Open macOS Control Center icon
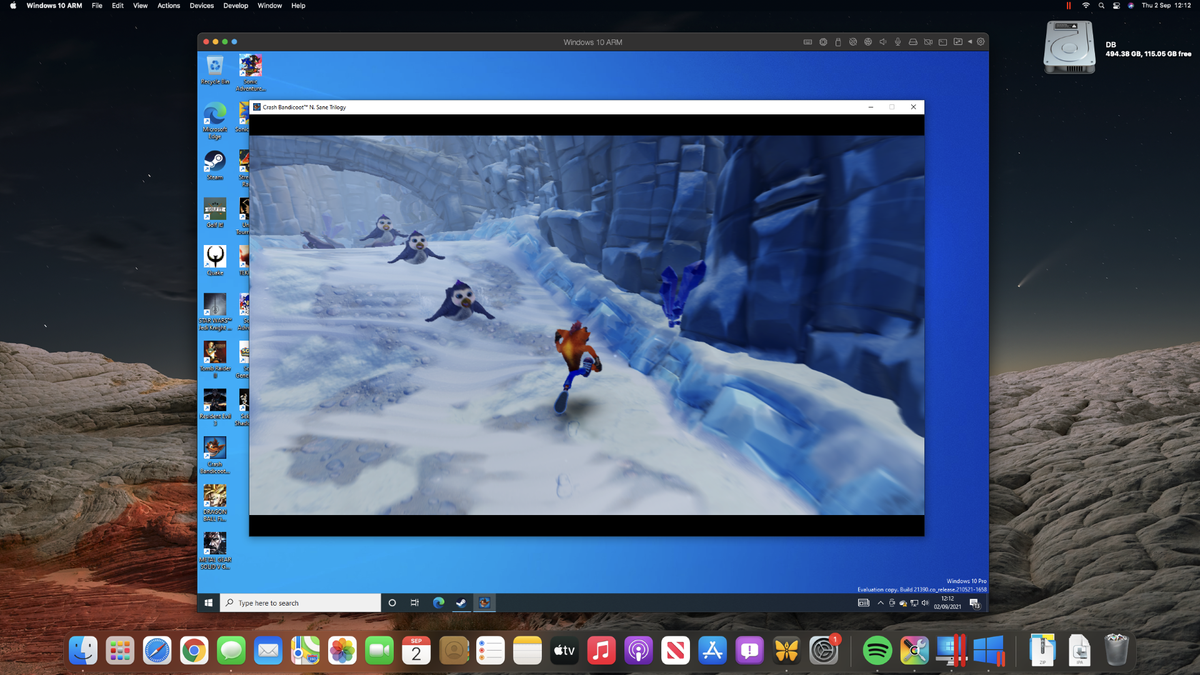1200x675 pixels. 1116,5
